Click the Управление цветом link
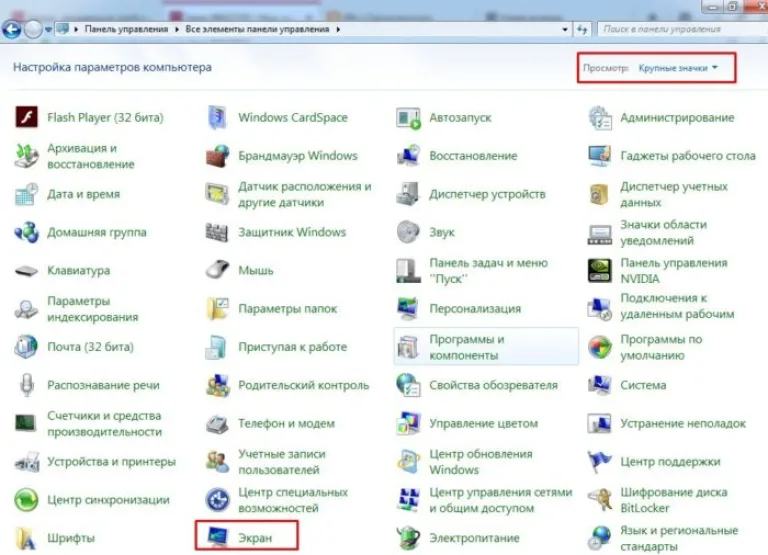The width and height of the screenshot is (768, 555). pyautogui.click(x=483, y=424)
